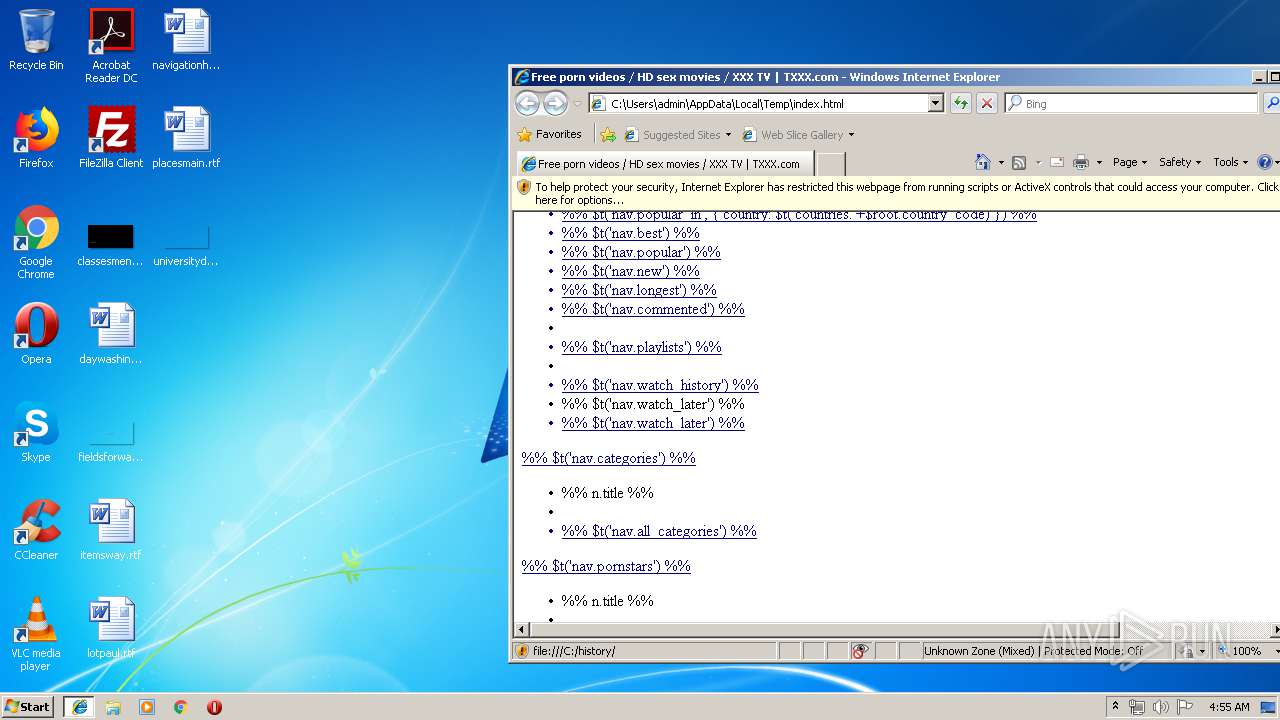1280x720 pixels.
Task: Follow the nav.categories heading link
Action: pyautogui.click(x=608, y=458)
